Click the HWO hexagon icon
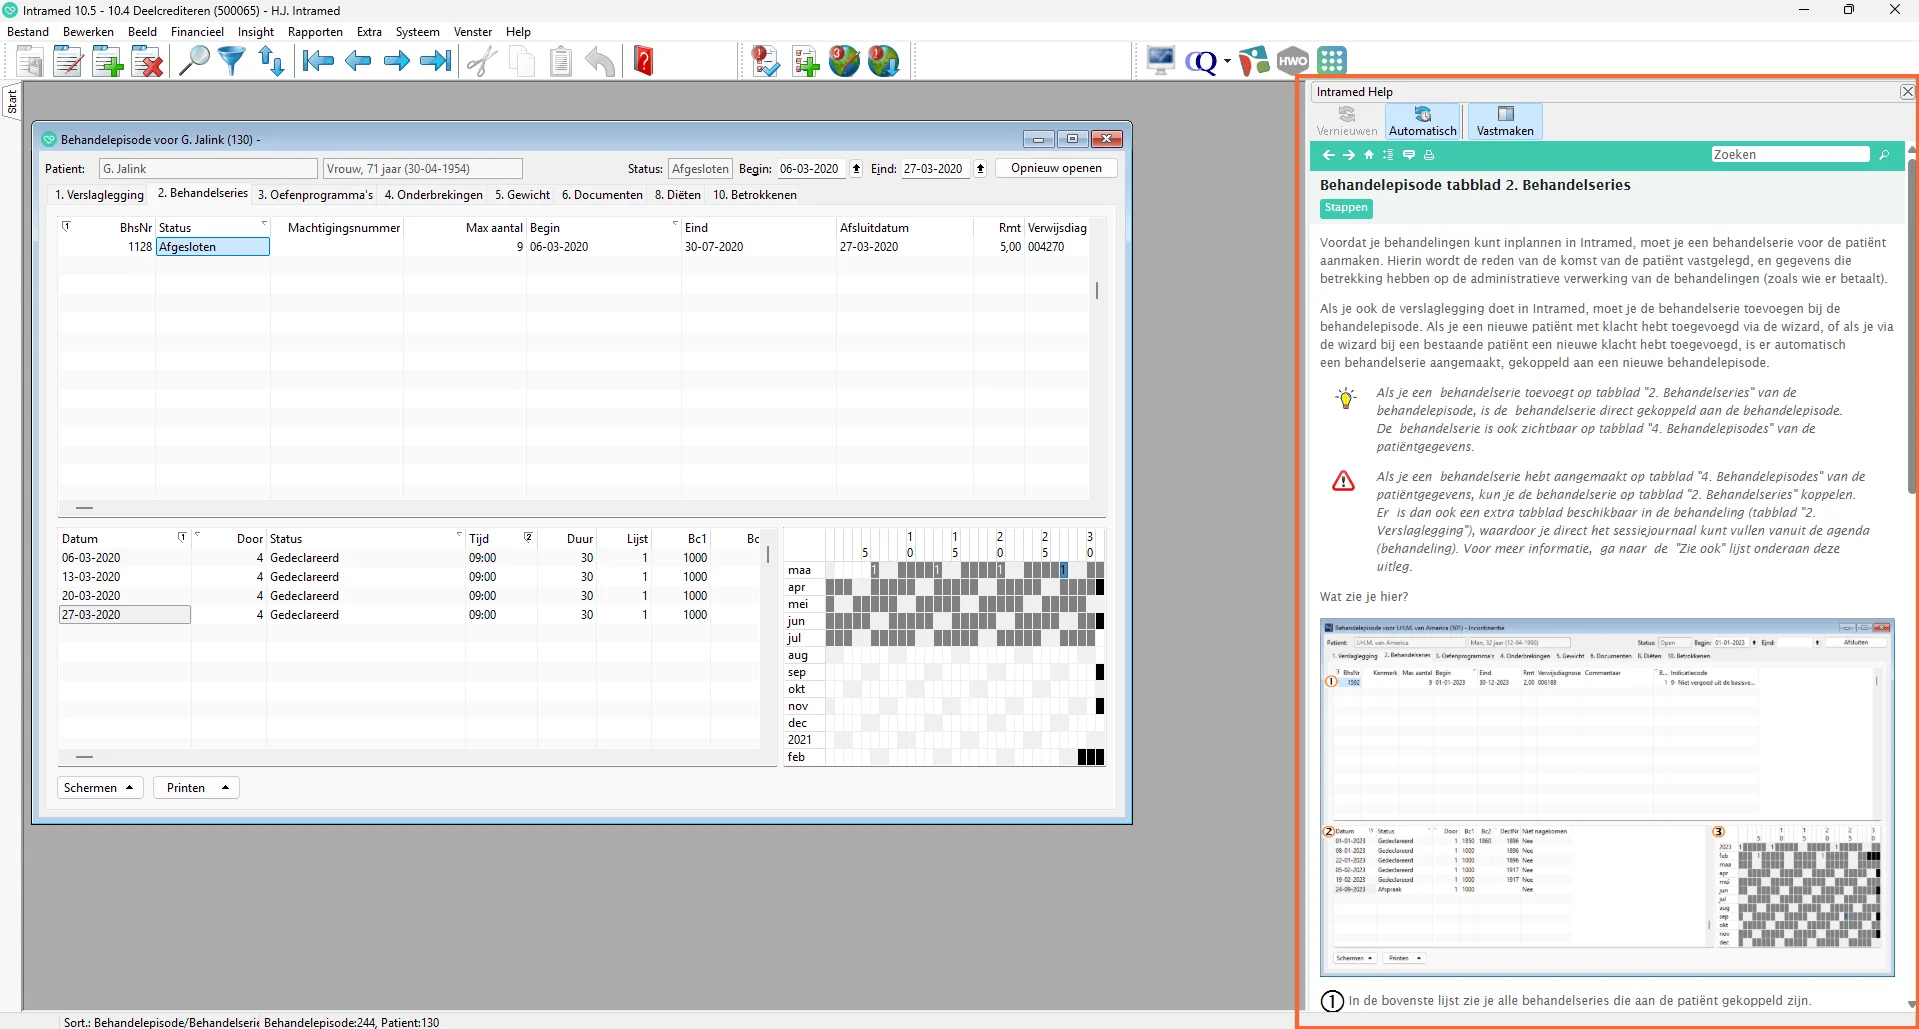The image size is (1919, 1029). pos(1292,61)
